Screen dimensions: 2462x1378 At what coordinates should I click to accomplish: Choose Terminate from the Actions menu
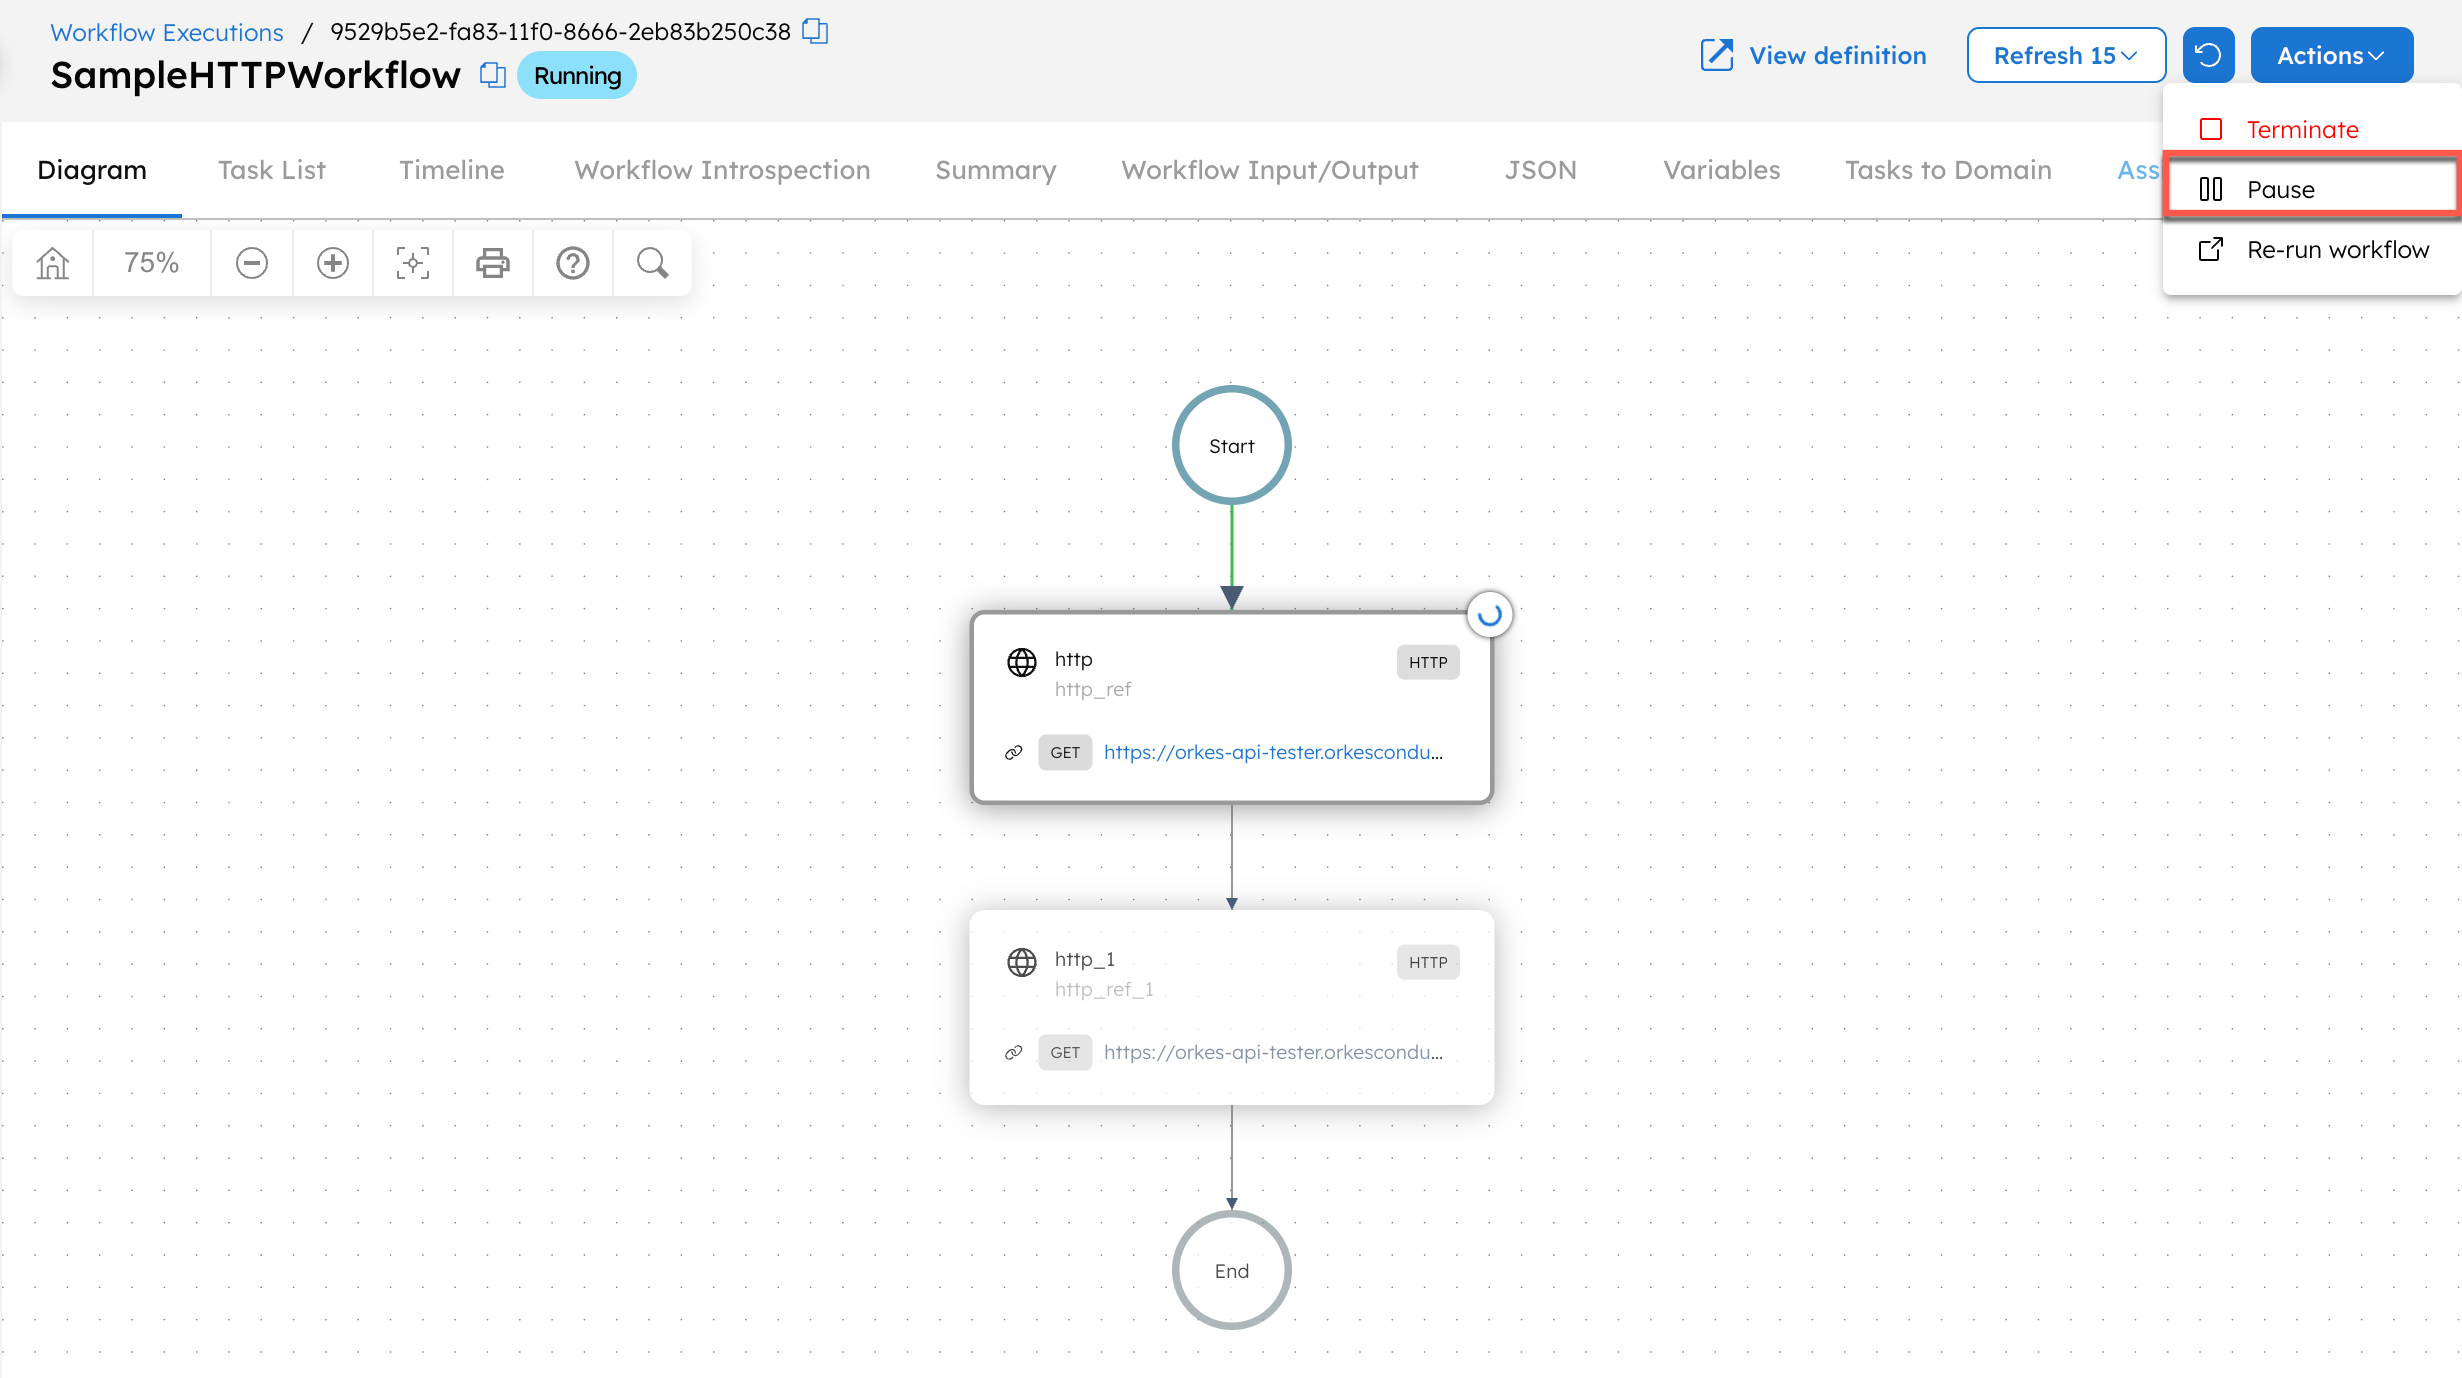coord(2302,129)
